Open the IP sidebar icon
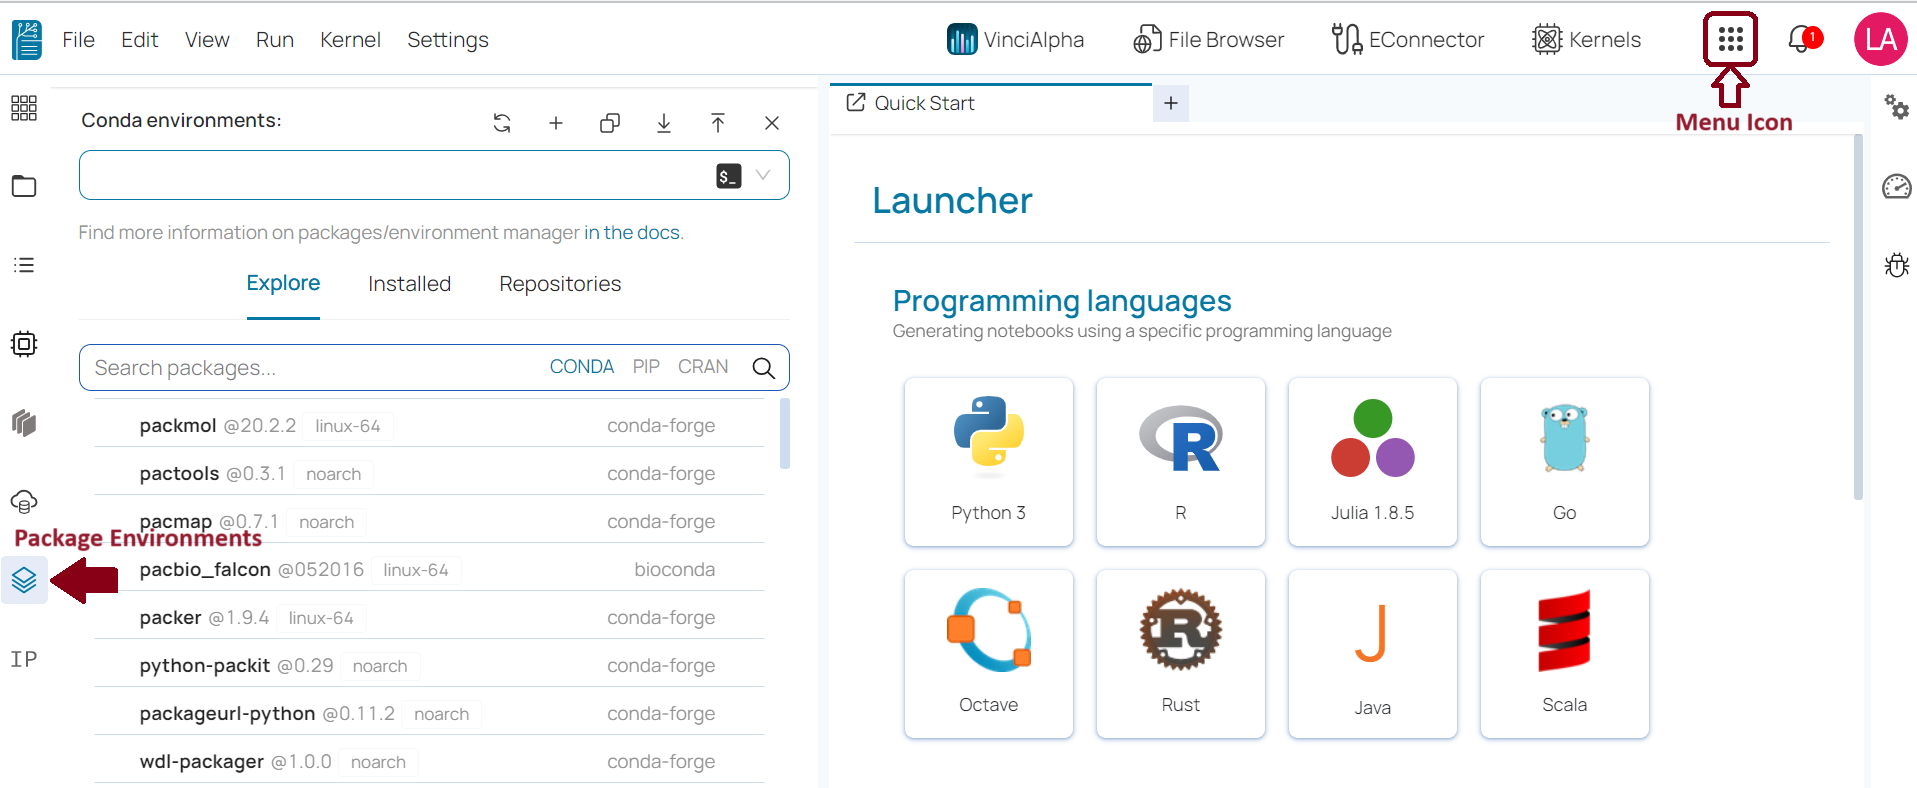1917x788 pixels. [x=24, y=659]
